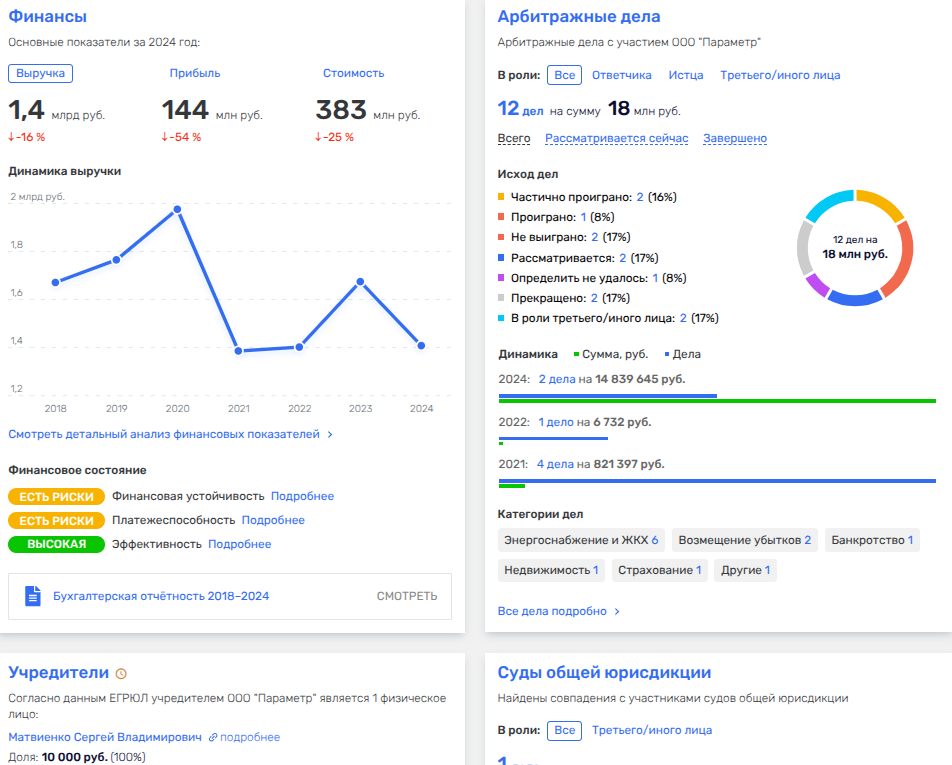Switch chart to Прибыль metric
Screen dimensions: 952x765
(x=195, y=73)
